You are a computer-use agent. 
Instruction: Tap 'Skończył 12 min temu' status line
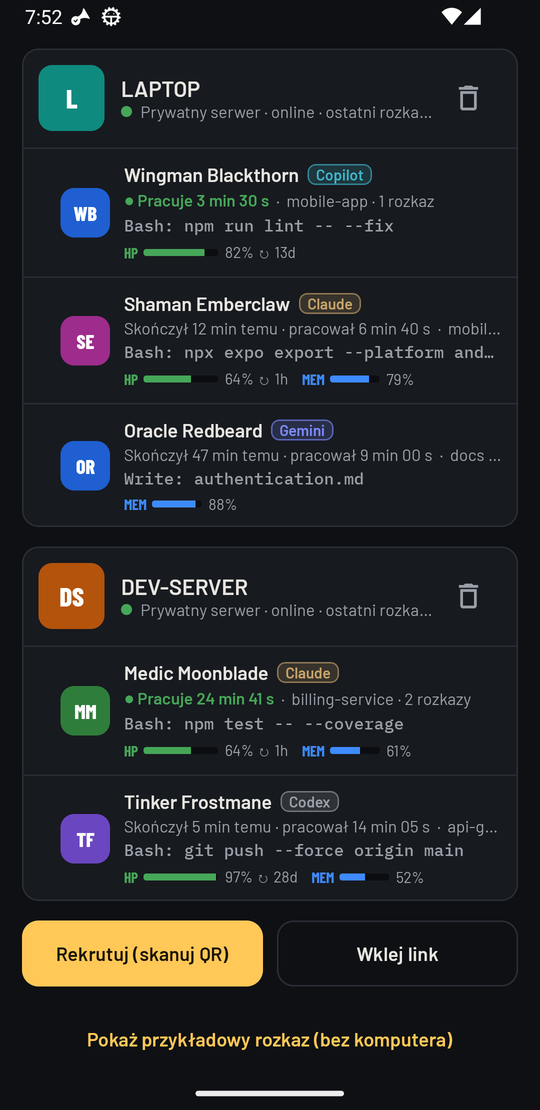pos(201,329)
